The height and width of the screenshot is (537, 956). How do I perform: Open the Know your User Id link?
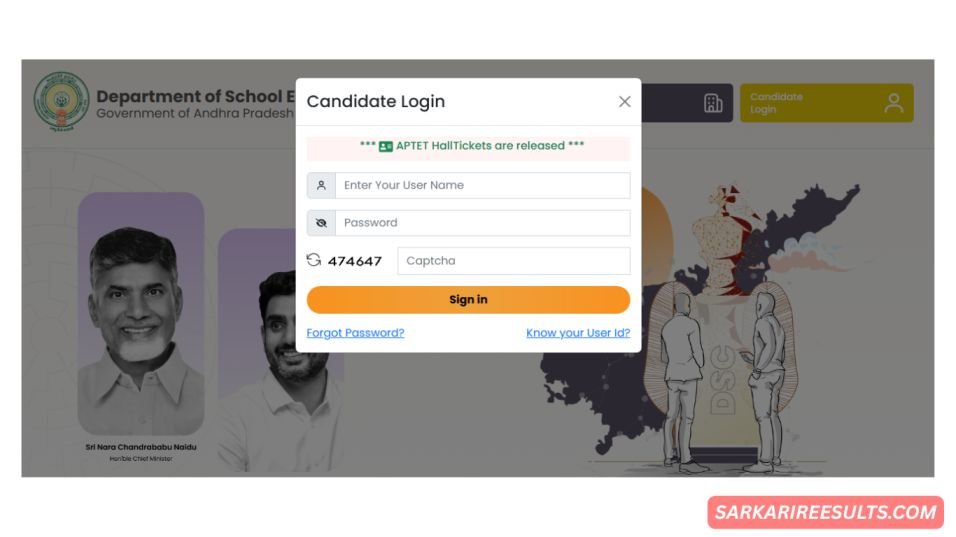pyautogui.click(x=578, y=333)
